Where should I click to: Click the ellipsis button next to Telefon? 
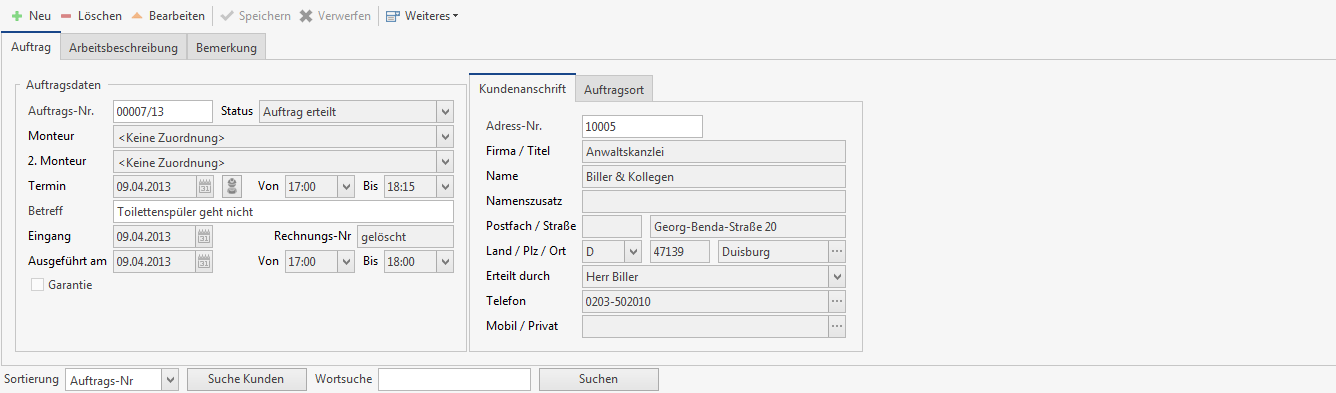(x=837, y=301)
